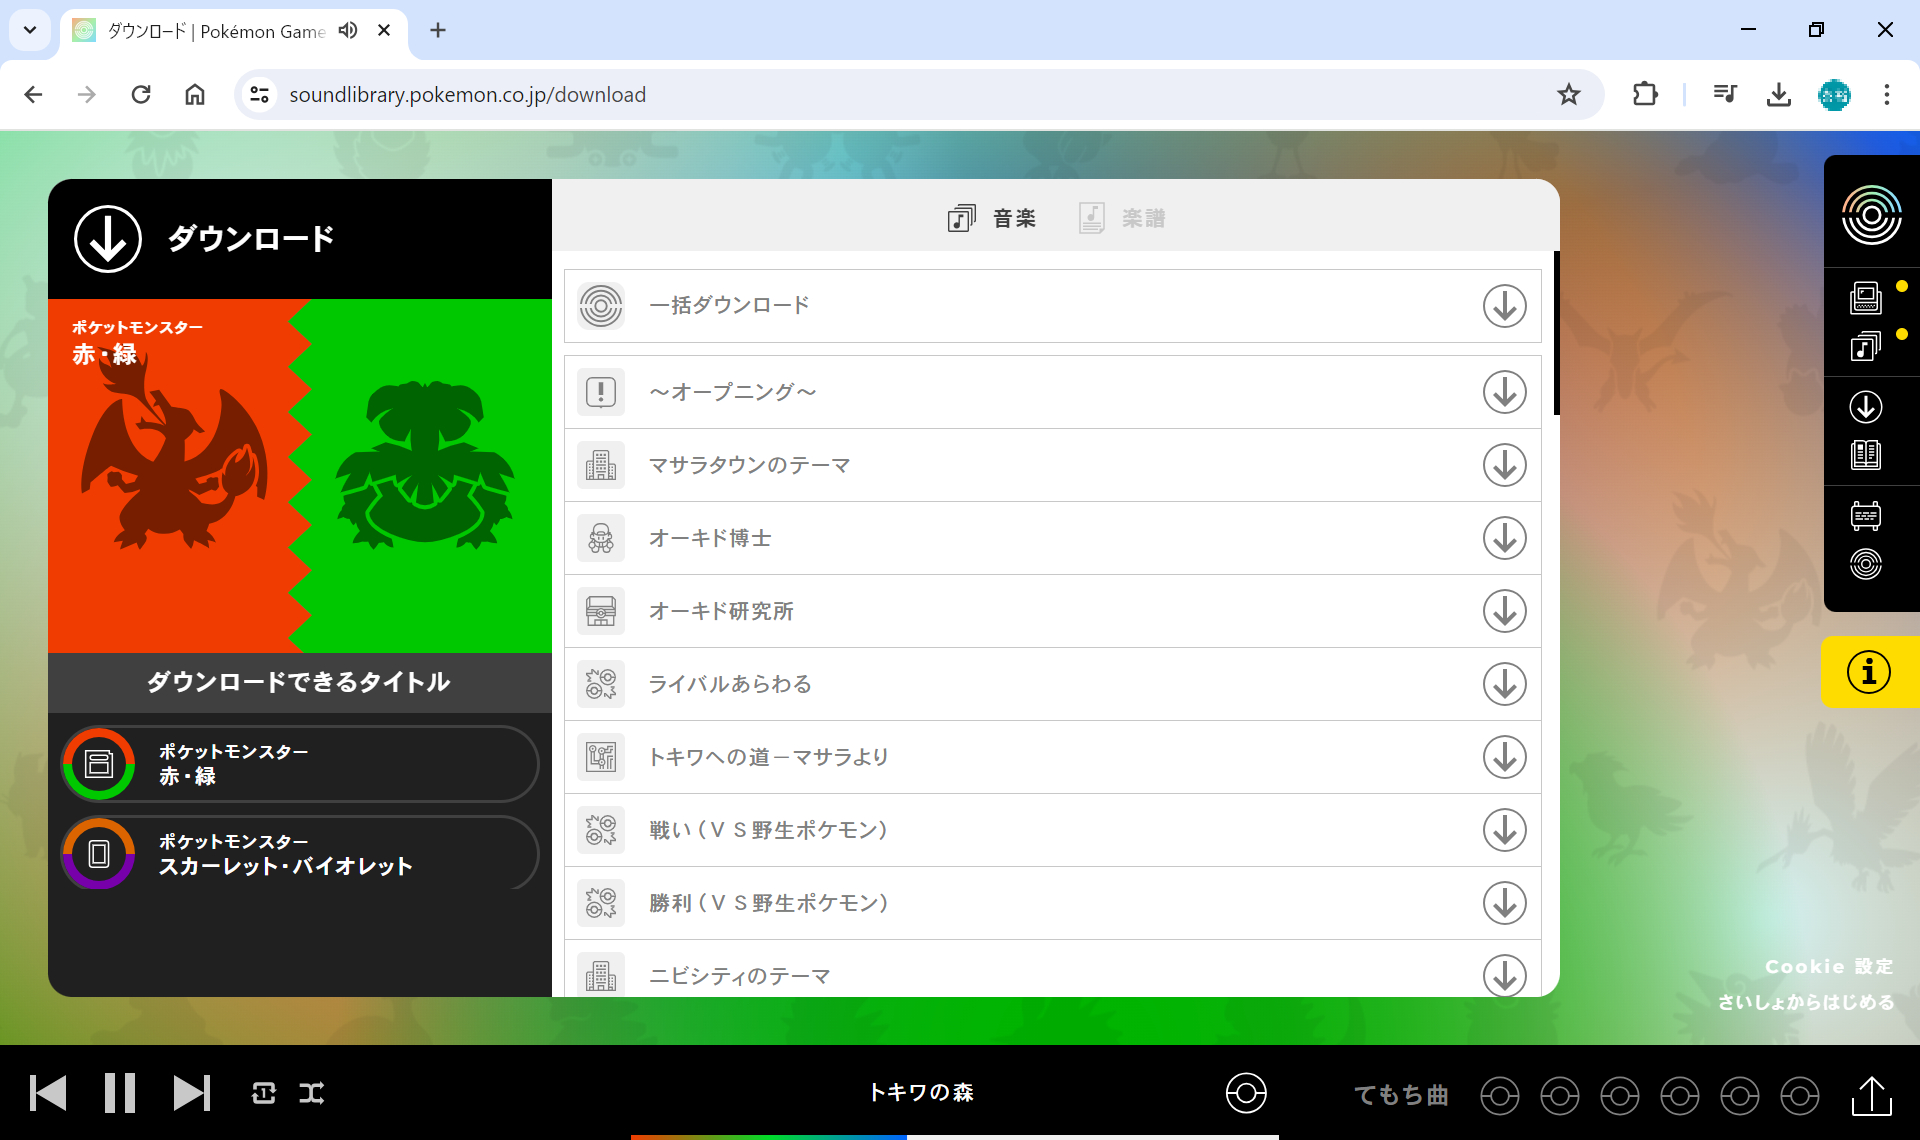Download マサラタウンのテーマ track

(x=1504, y=465)
